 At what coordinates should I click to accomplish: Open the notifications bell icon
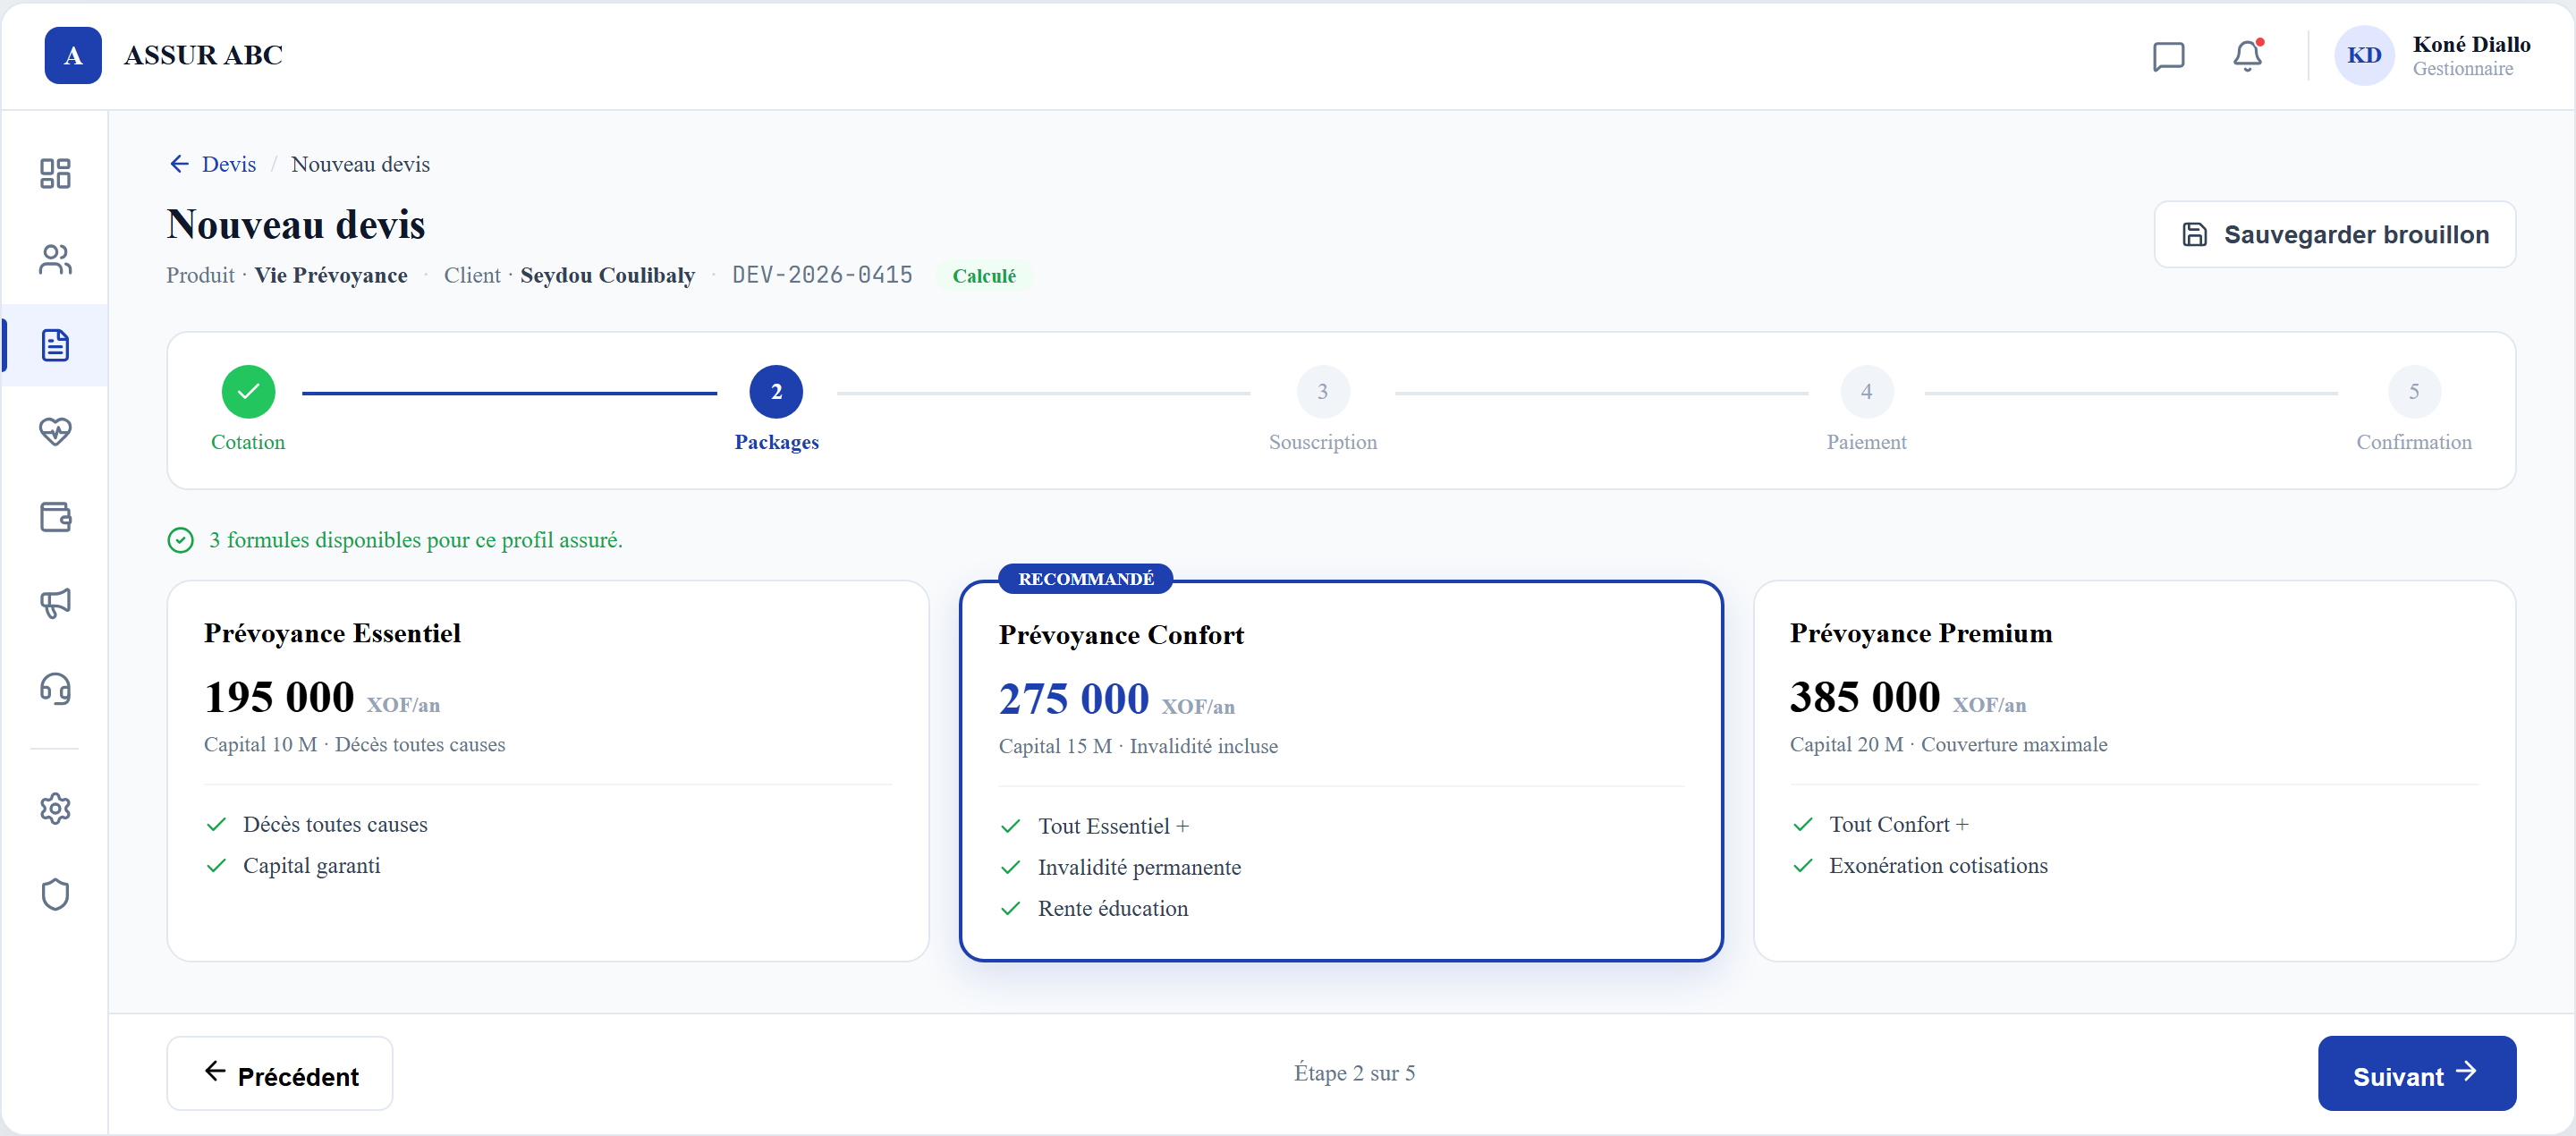[x=2248, y=56]
